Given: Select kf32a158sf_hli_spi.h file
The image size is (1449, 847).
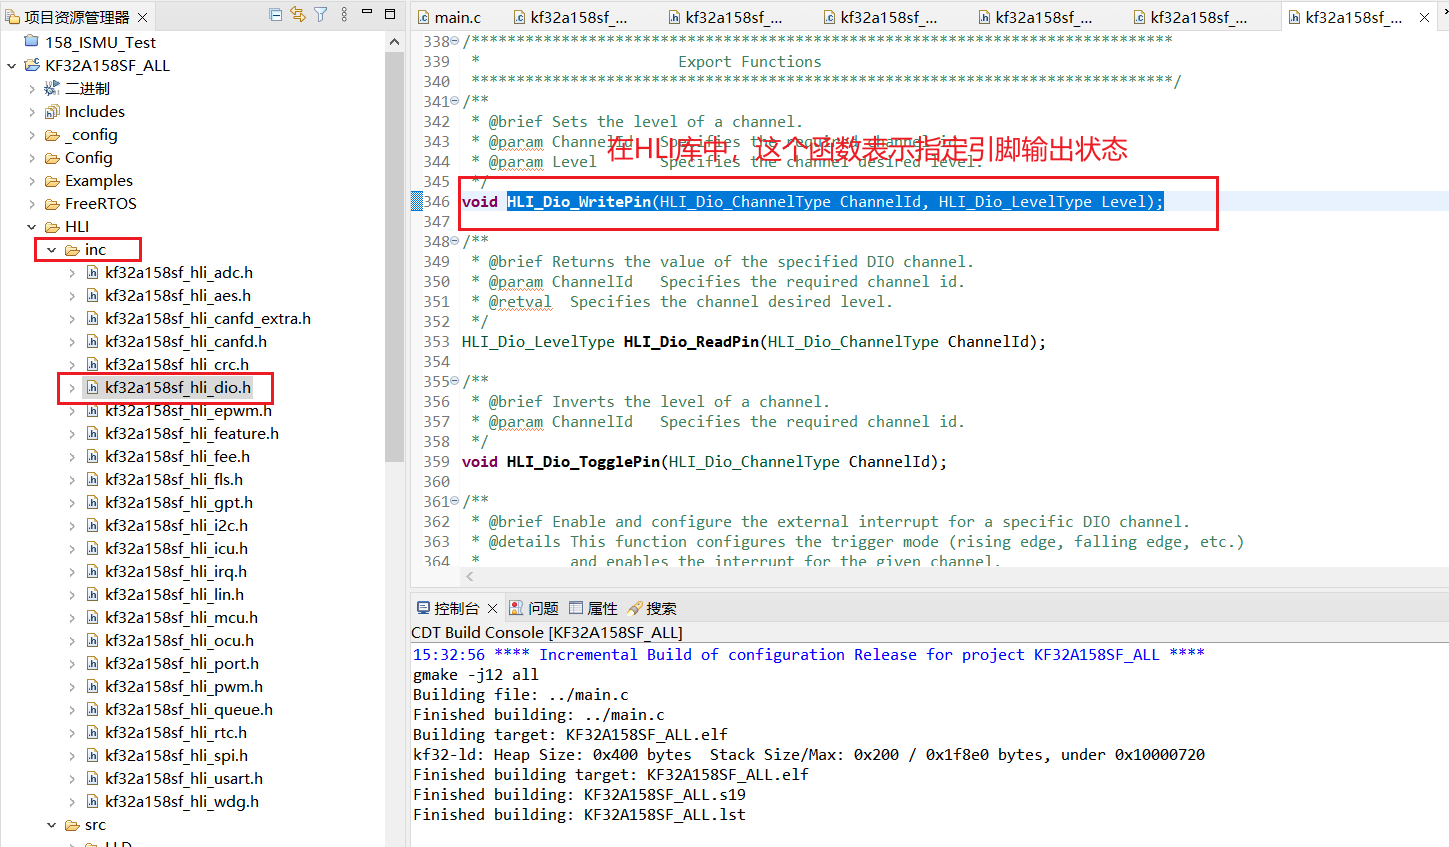Looking at the screenshot, I should [176, 755].
